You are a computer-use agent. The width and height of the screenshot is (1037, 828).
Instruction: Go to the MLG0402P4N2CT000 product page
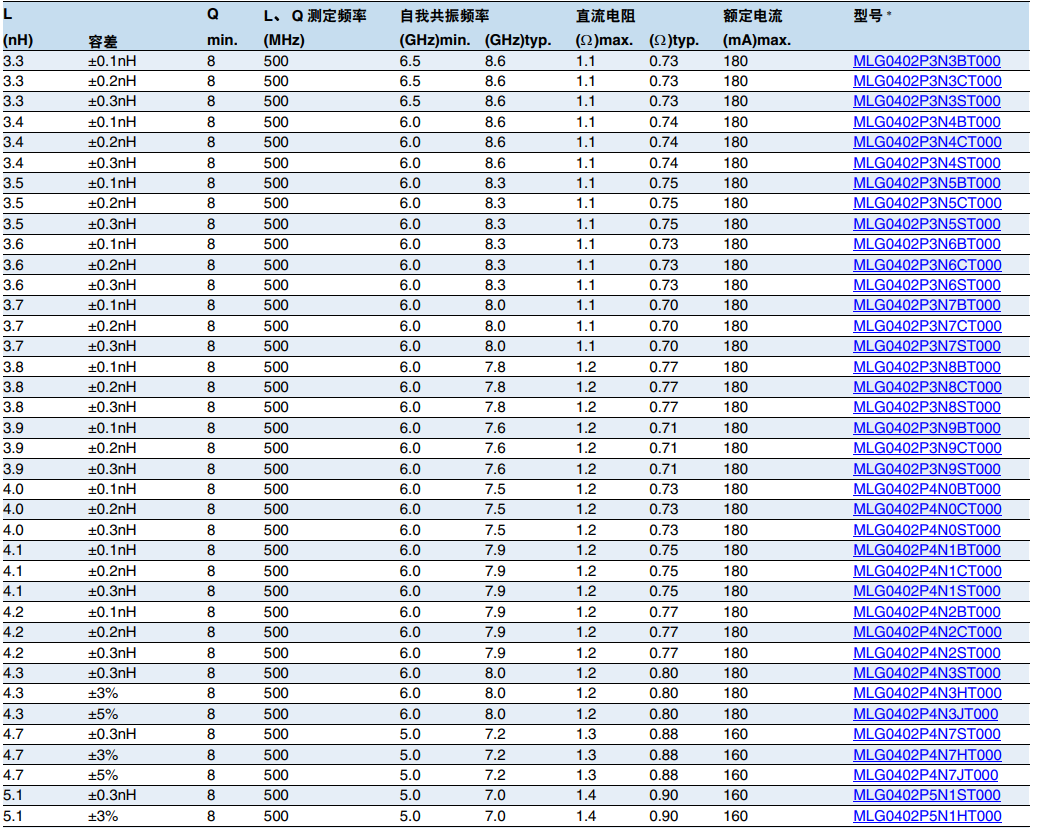[927, 632]
